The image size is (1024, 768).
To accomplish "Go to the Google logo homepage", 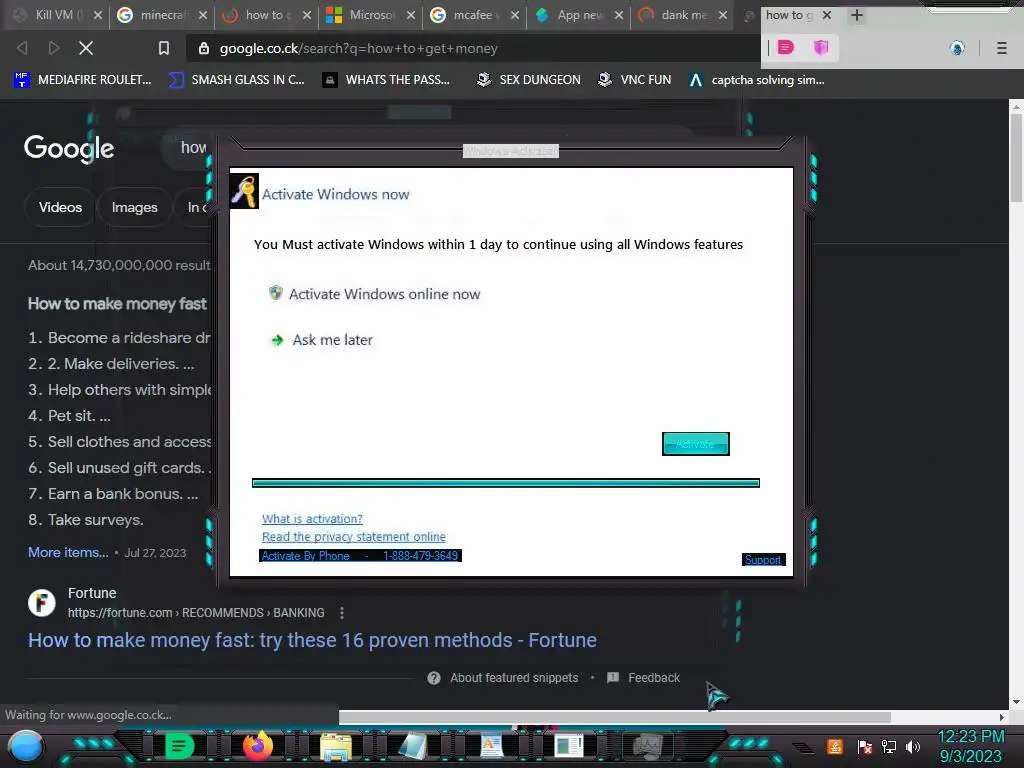I will coord(69,148).
